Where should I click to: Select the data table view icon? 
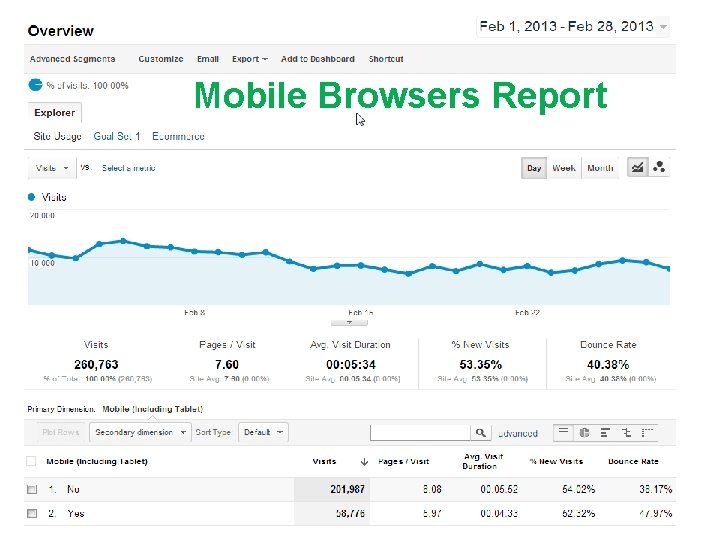pos(563,432)
